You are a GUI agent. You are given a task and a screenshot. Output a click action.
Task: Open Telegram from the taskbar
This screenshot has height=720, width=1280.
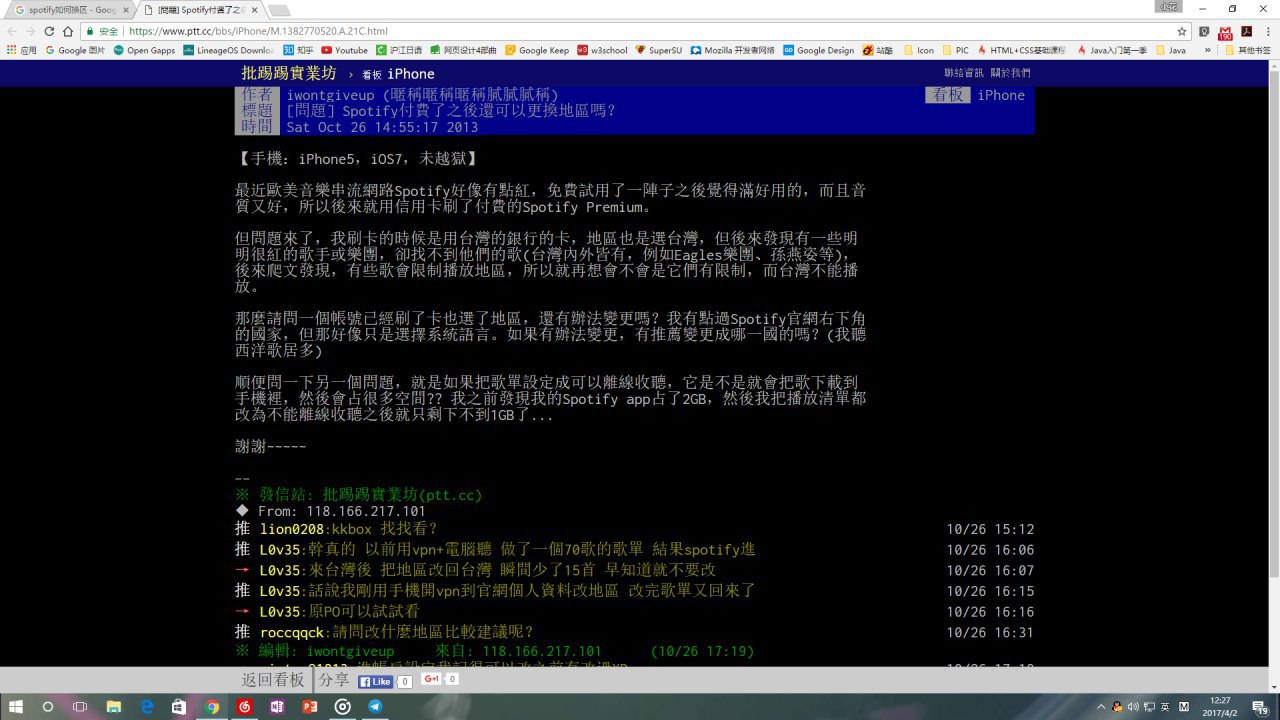[374, 706]
